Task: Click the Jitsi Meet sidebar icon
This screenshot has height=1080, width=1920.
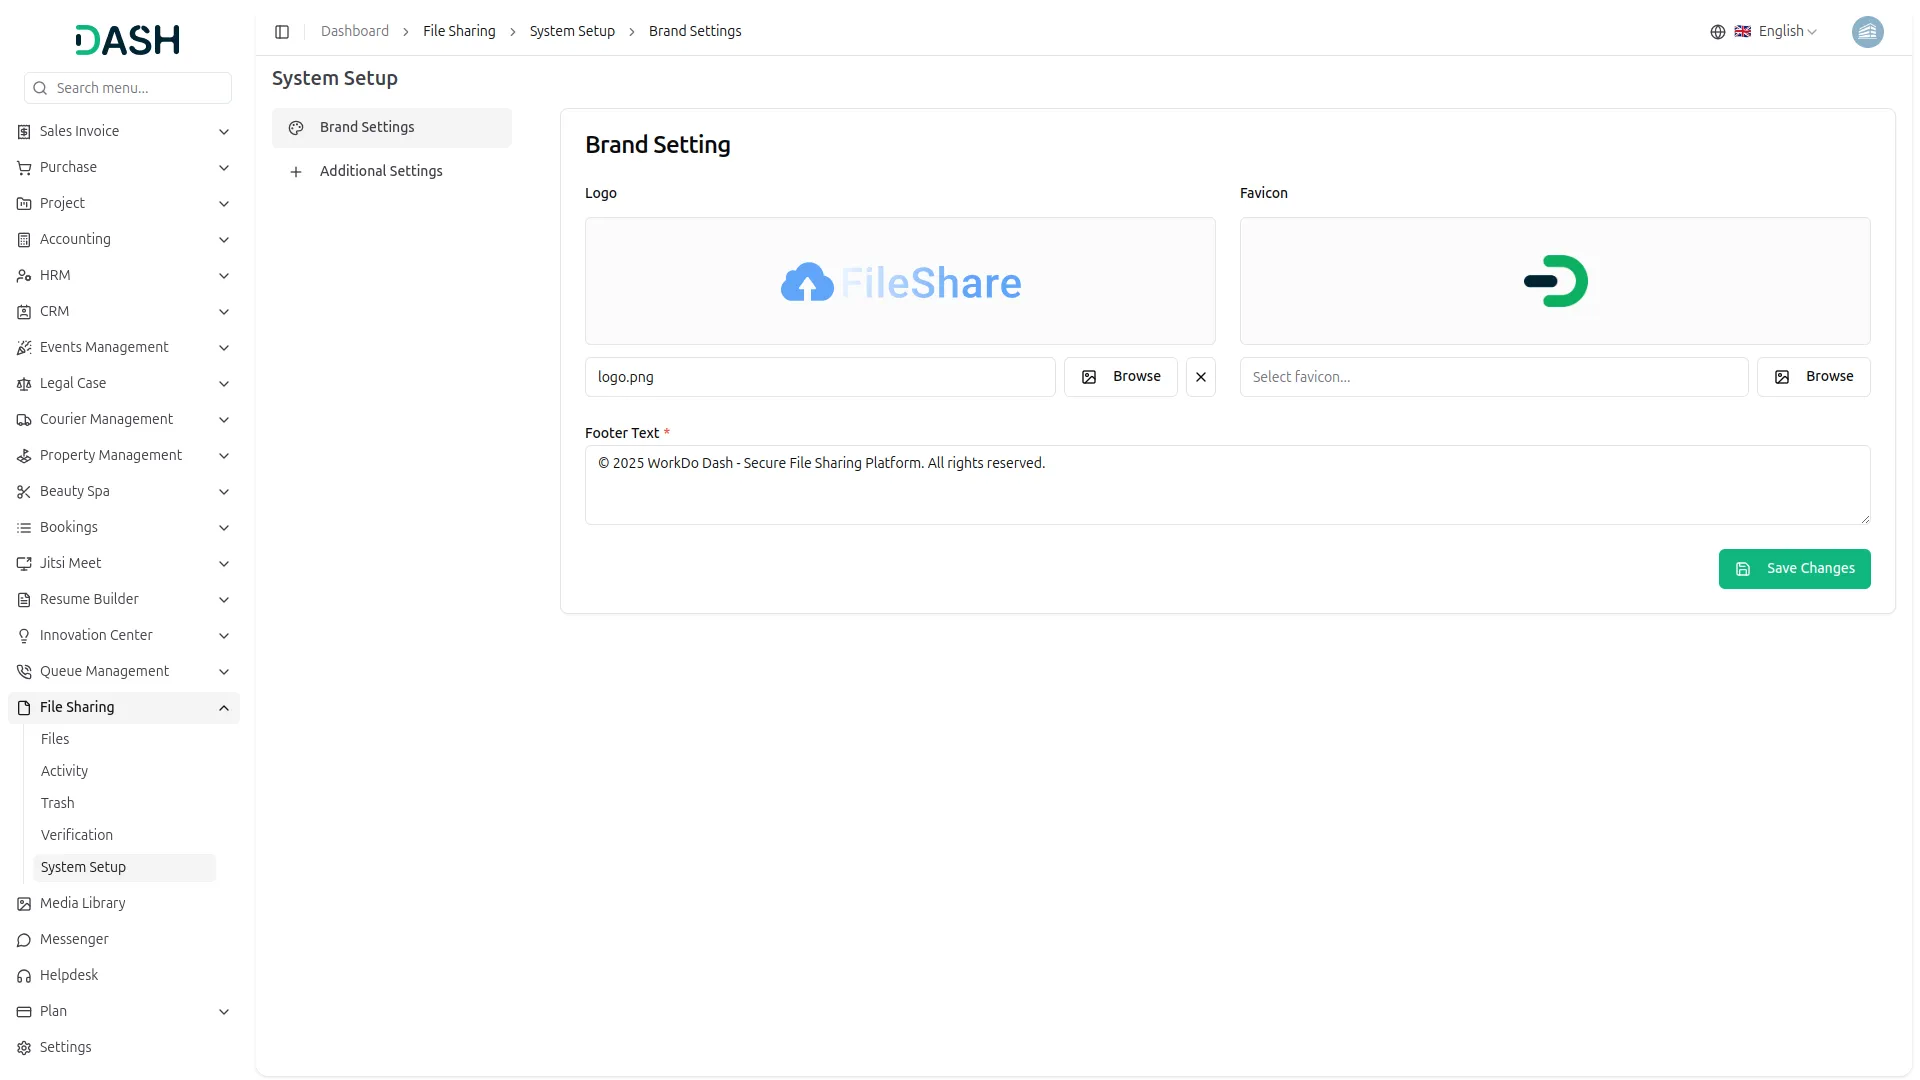Action: (x=23, y=563)
